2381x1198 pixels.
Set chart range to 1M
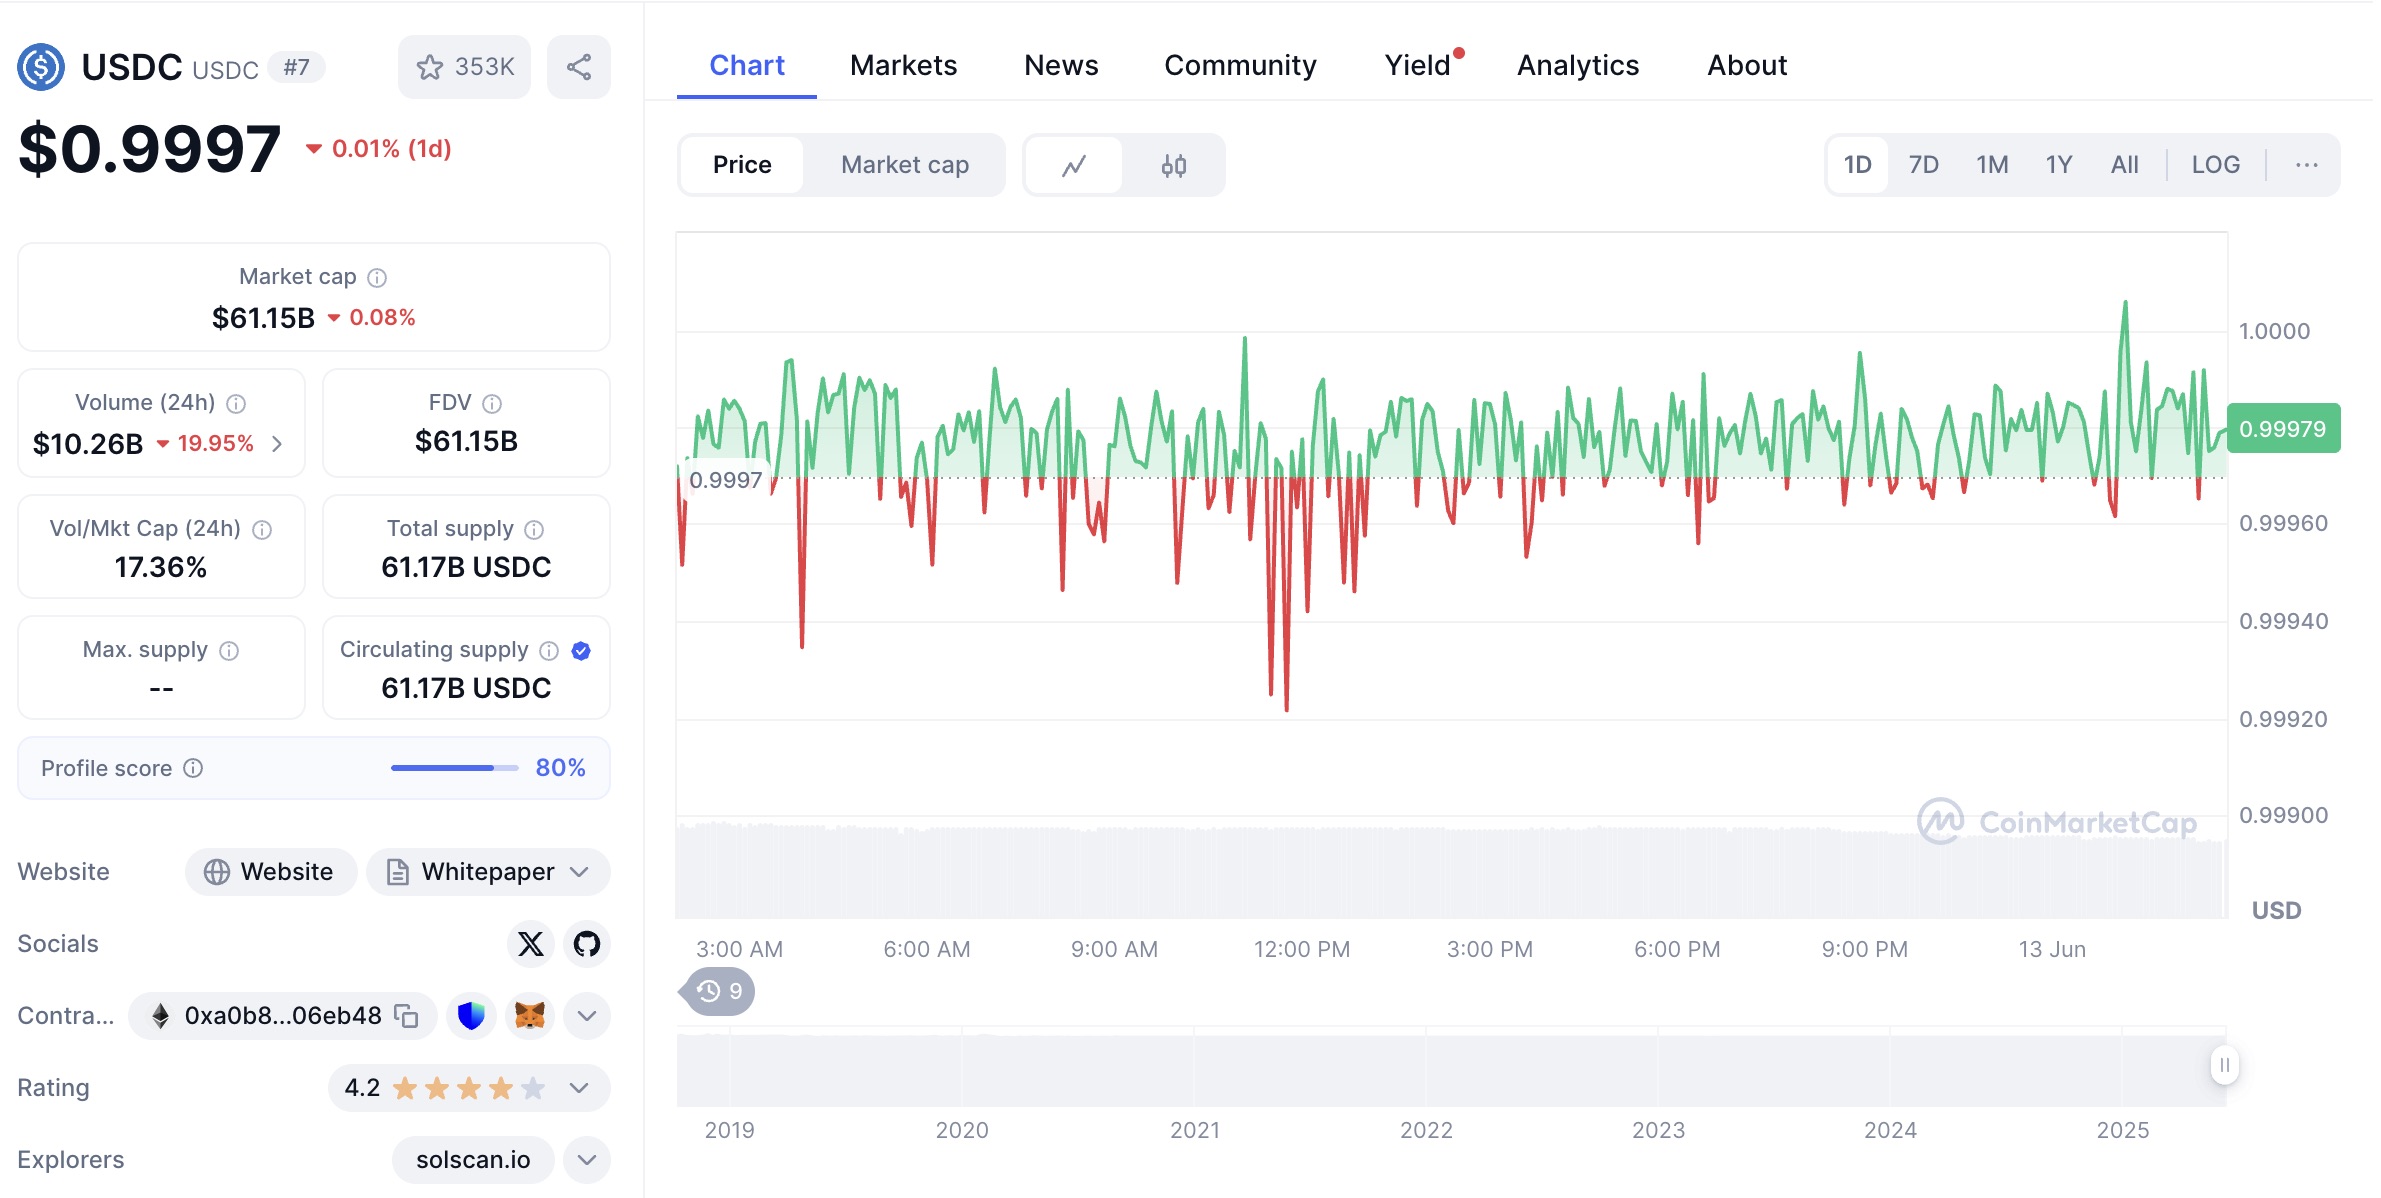1992,165
